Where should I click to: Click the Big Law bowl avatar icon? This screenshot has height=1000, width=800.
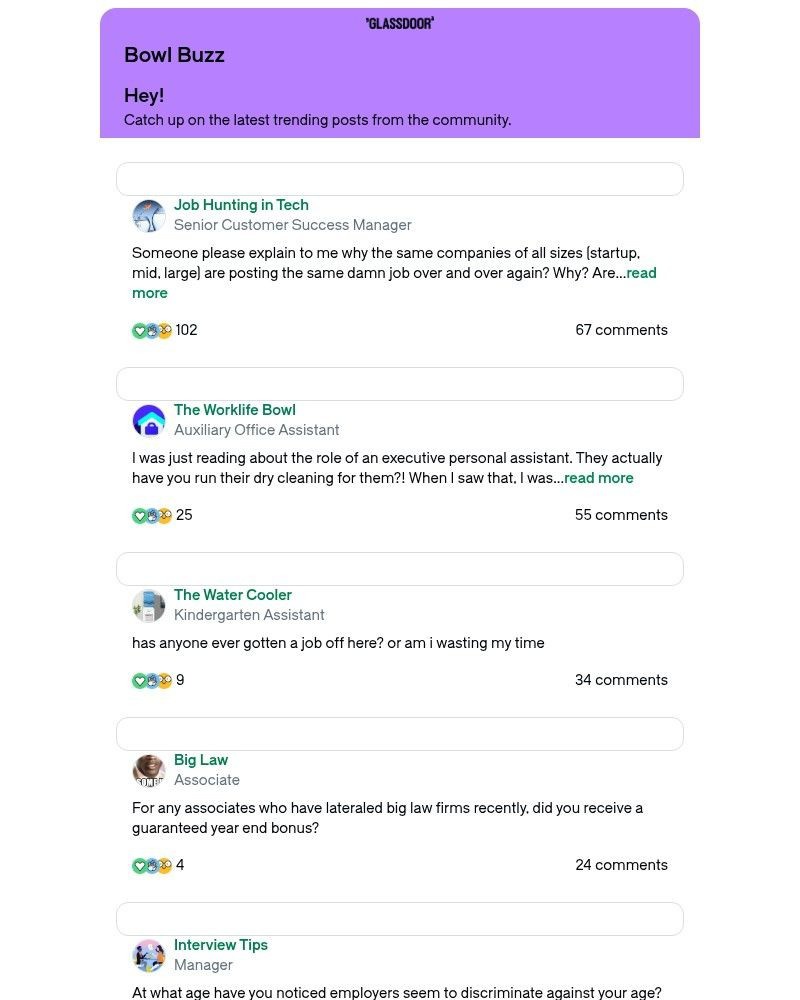click(149, 770)
